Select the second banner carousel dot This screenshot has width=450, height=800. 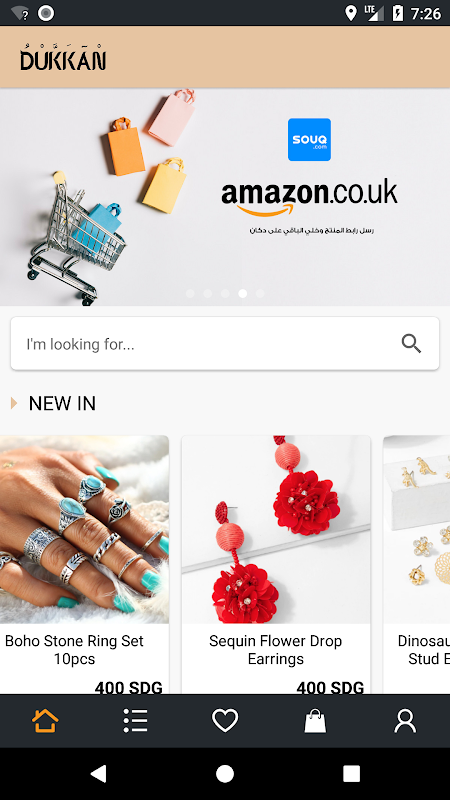208,293
